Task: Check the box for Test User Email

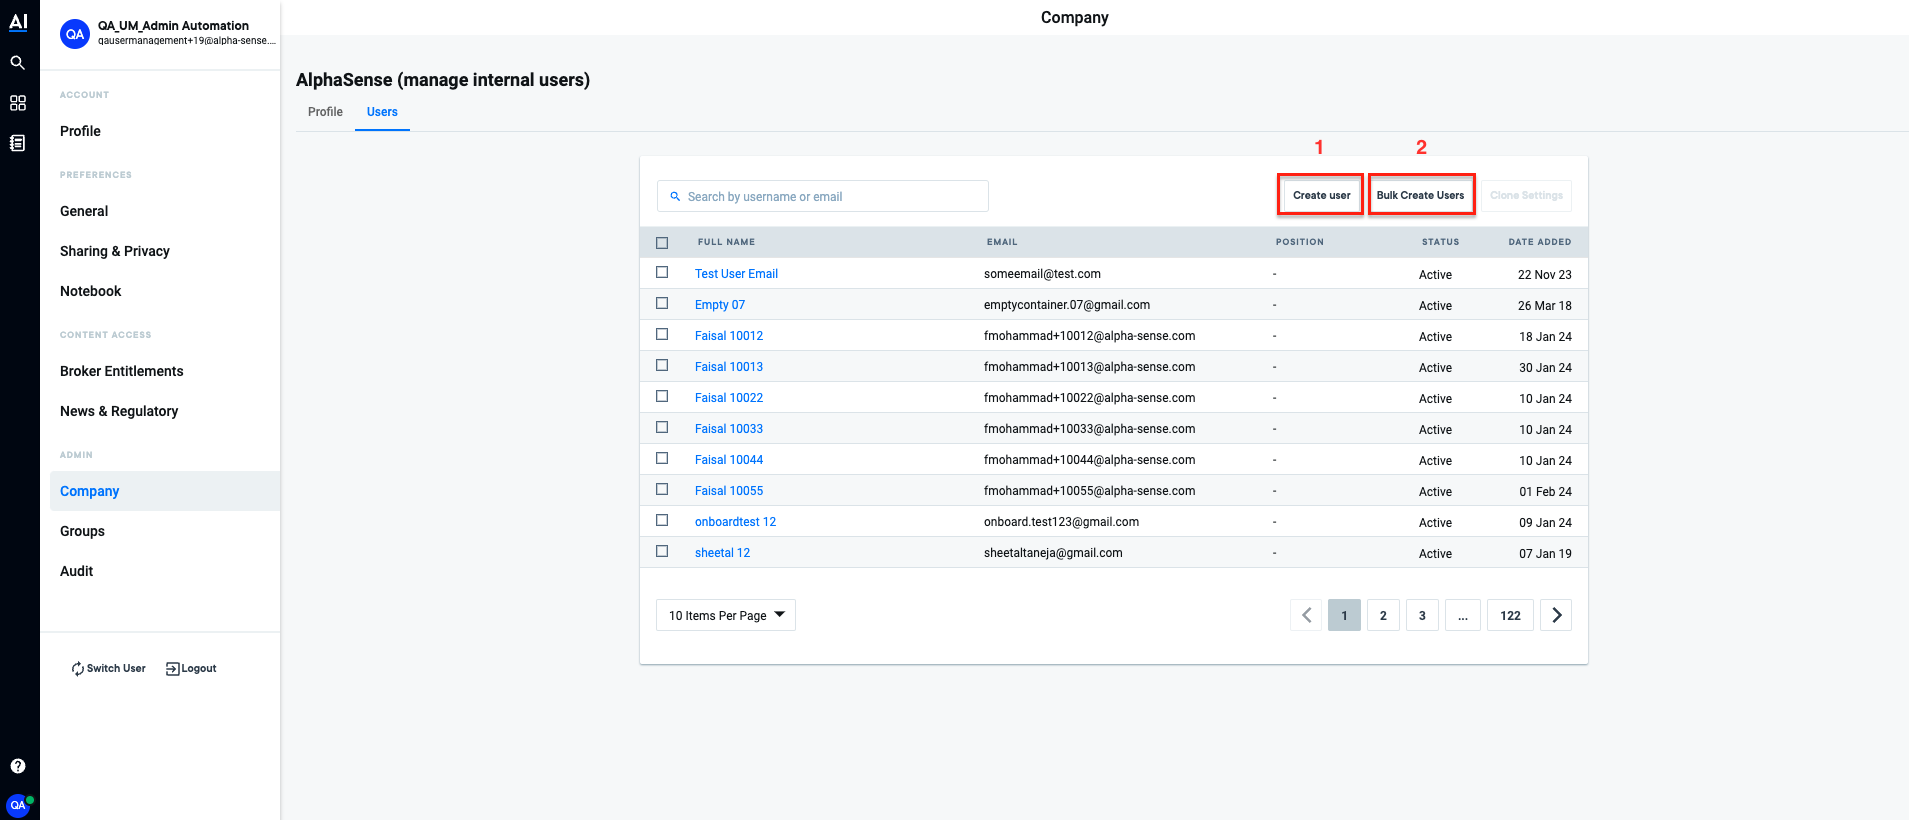Action: 662,272
